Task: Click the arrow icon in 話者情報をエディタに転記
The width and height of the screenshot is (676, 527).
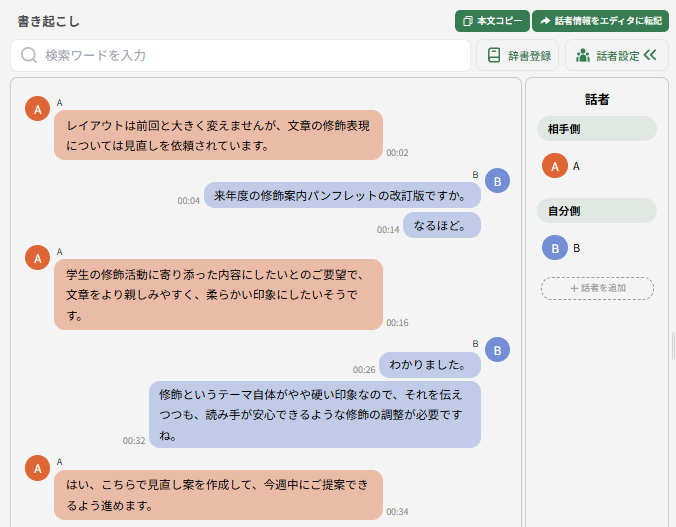Action: pyautogui.click(x=545, y=21)
